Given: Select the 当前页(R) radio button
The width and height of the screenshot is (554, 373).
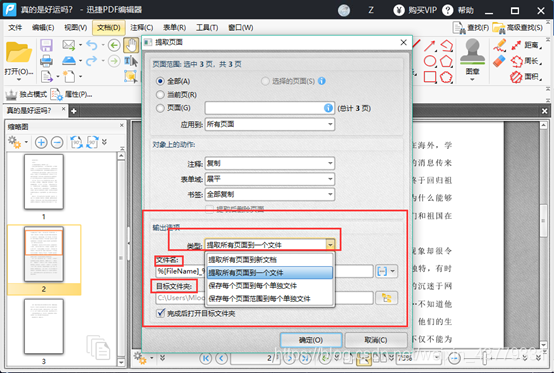Looking at the screenshot, I should tap(160, 94).
